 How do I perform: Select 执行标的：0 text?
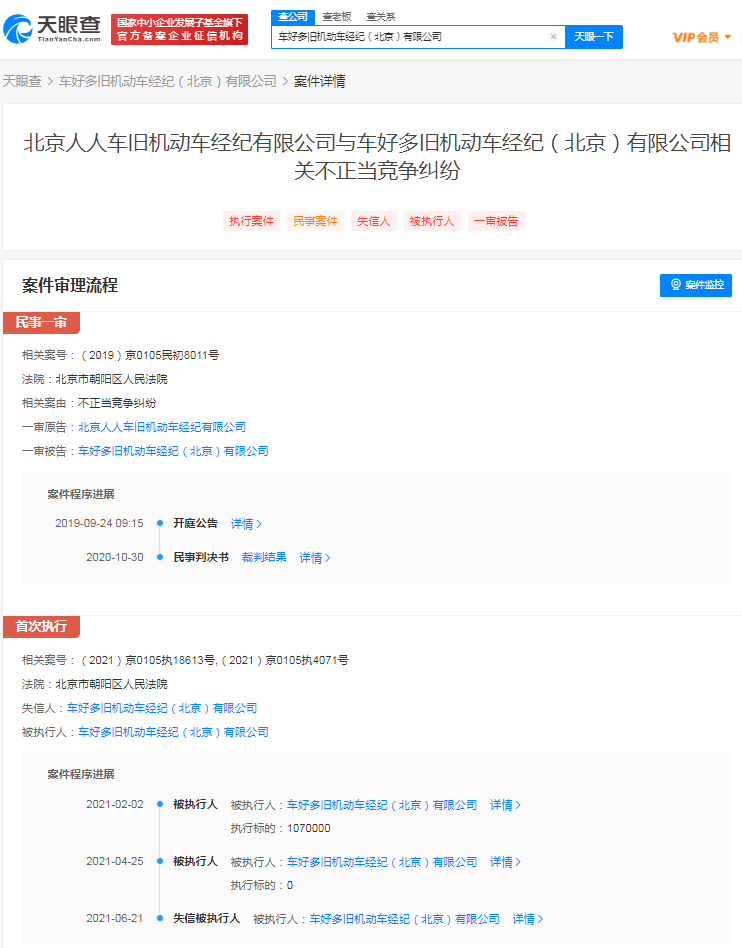tap(262, 885)
